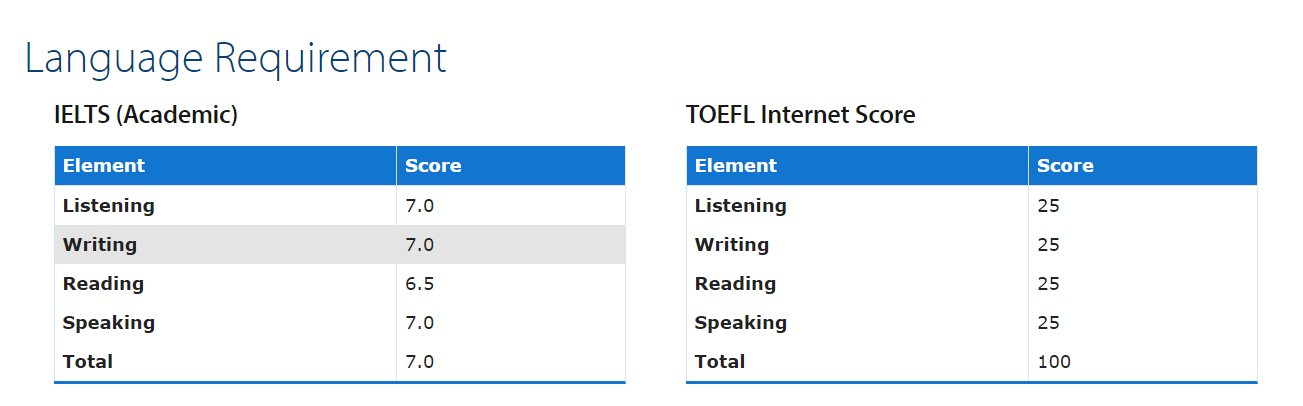Click the TOEFL Reading row label
Image resolution: width=1303 pixels, height=406 pixels.
735,284
